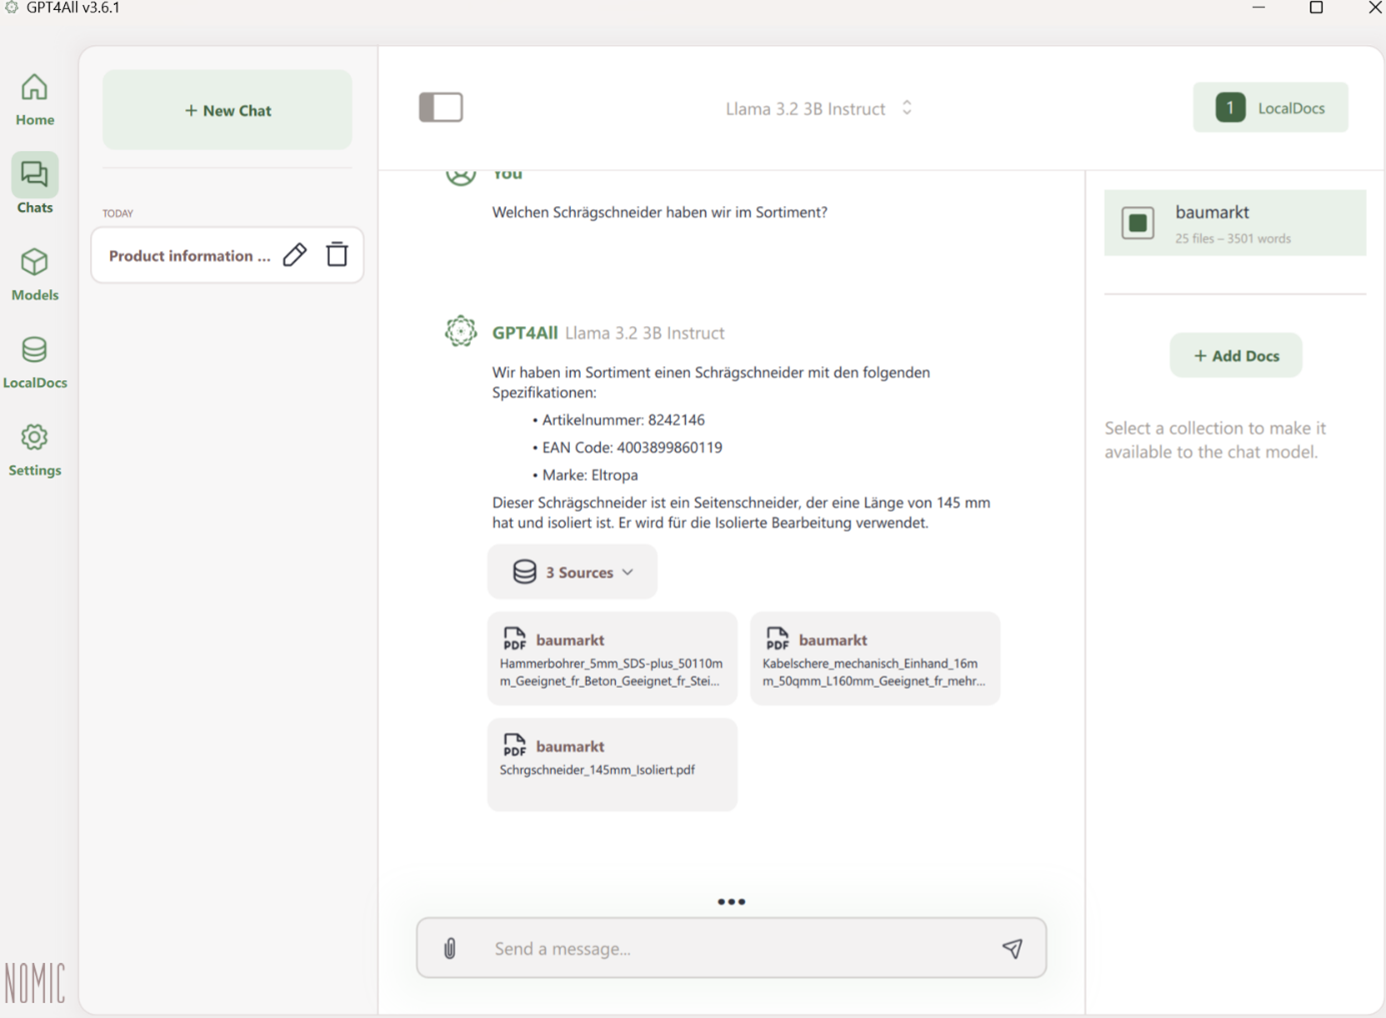This screenshot has height=1018, width=1386.
Task: Send the message using the paper plane icon
Action: pos(1012,948)
